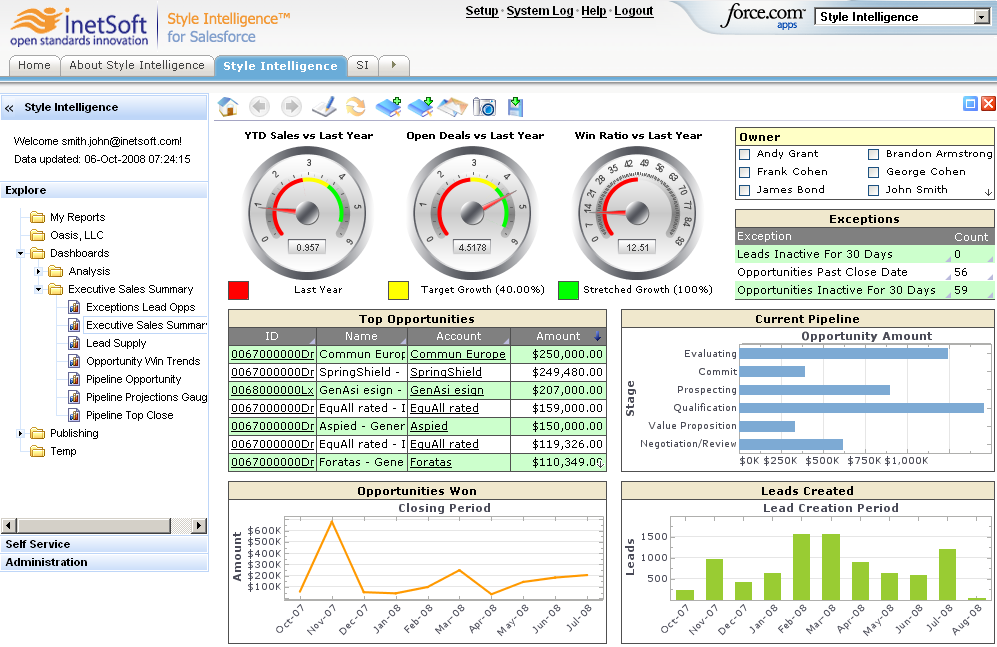
Task: Click the sidebar horizontal scrollbar right arrow
Action: [199, 525]
